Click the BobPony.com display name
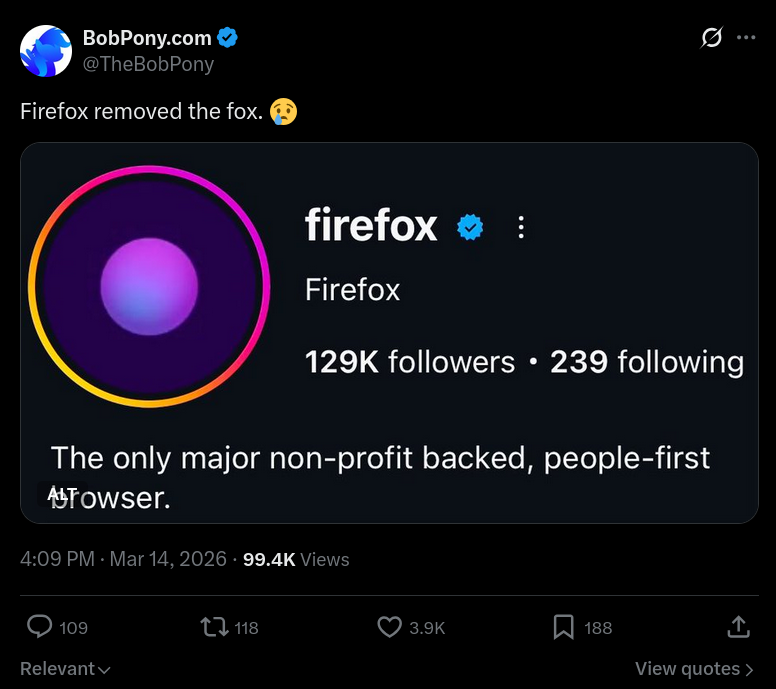 [x=147, y=38]
